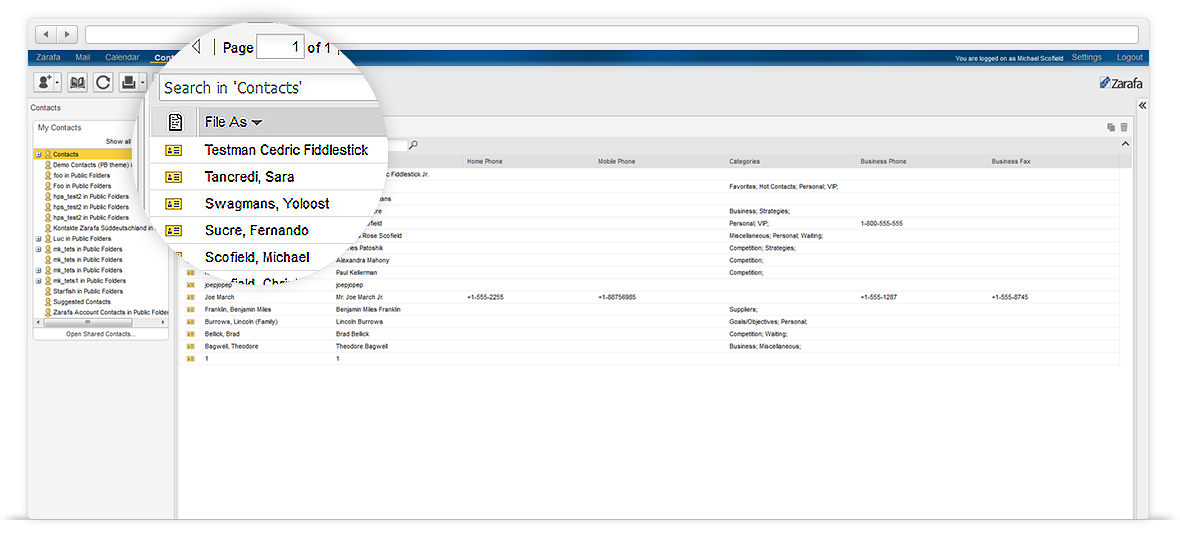This screenshot has width=1180, height=535.
Task: Click the New Contact toolbar icon
Action: coord(44,83)
